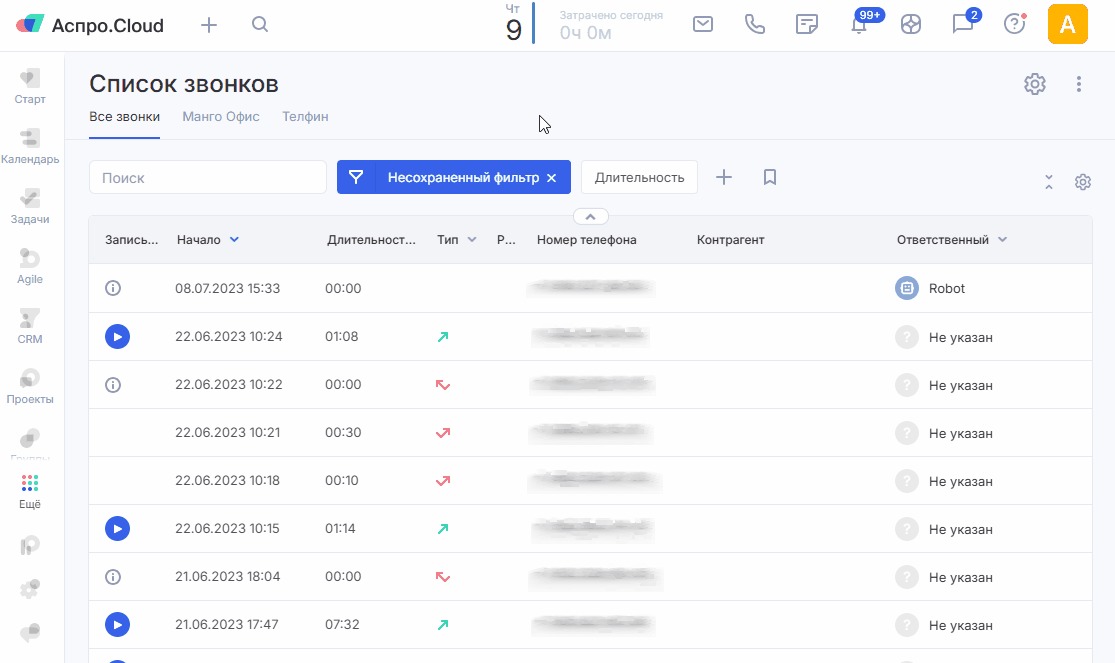Viewport: 1115px width, 663px height.
Task: Toggle row density collapse arrows icon
Action: point(1049,182)
